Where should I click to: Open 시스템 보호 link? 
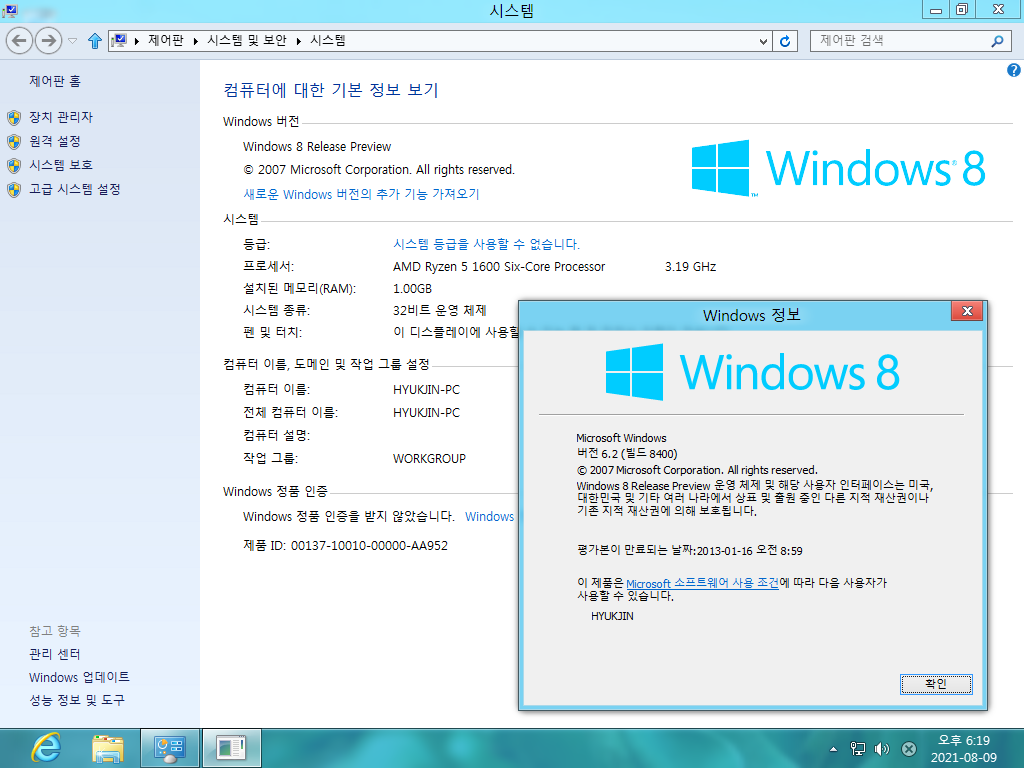[61, 165]
